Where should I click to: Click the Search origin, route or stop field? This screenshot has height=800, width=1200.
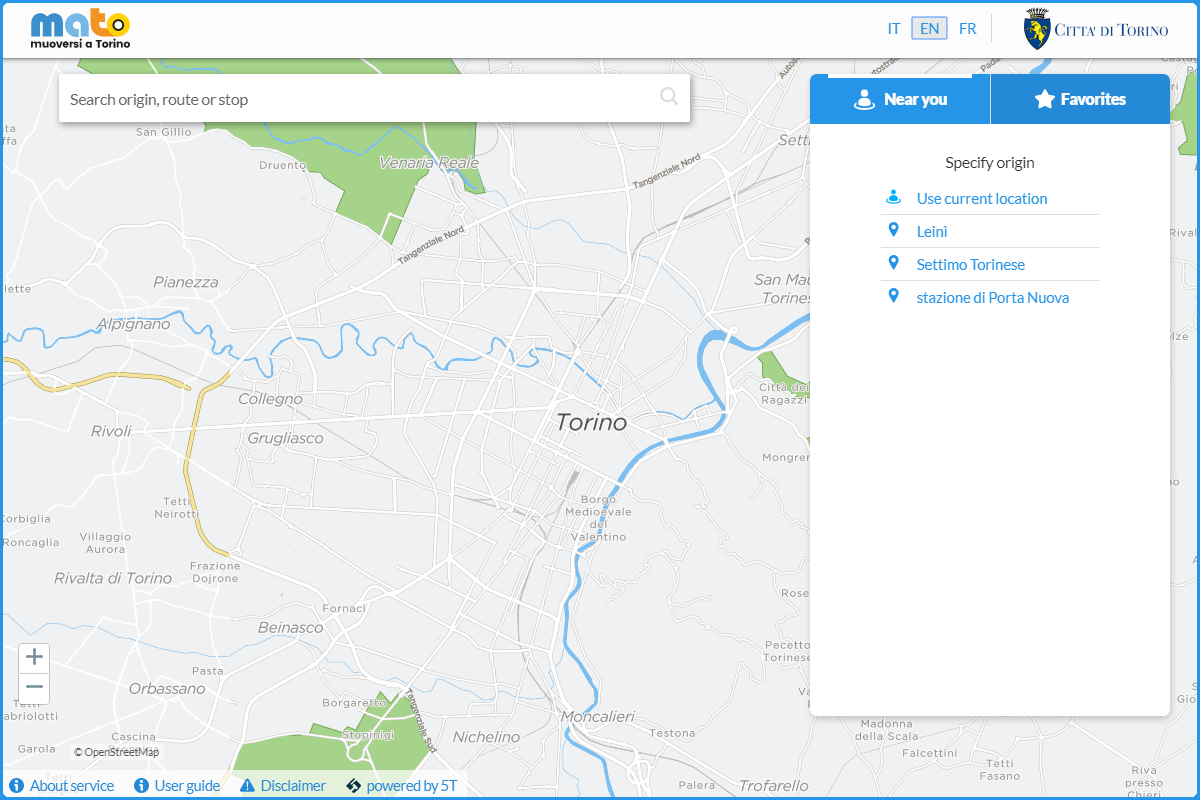[x=360, y=99]
